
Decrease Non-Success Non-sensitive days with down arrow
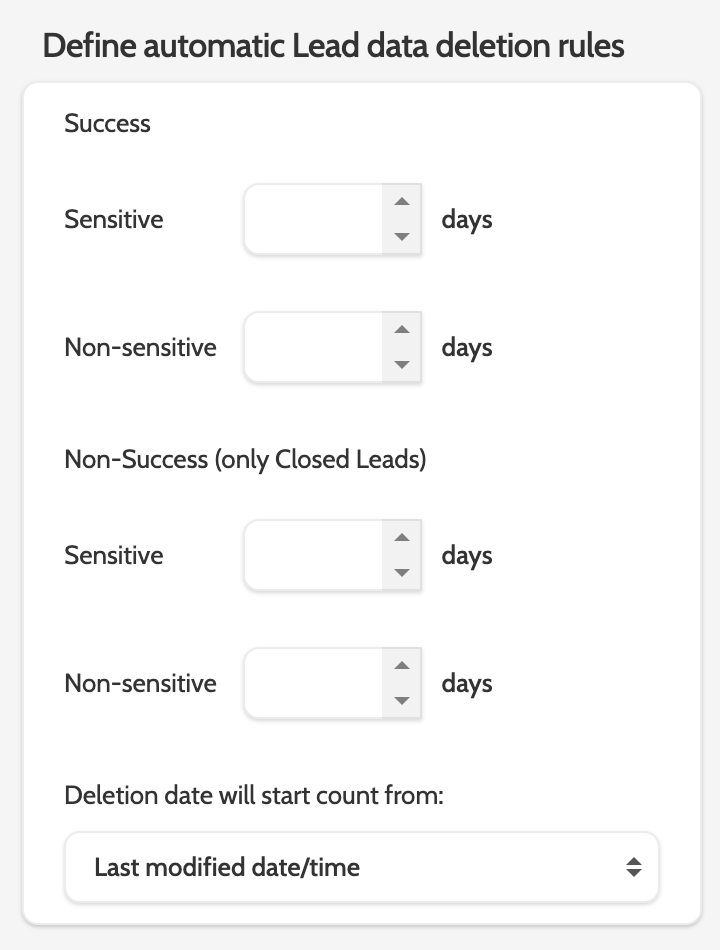tap(402, 701)
